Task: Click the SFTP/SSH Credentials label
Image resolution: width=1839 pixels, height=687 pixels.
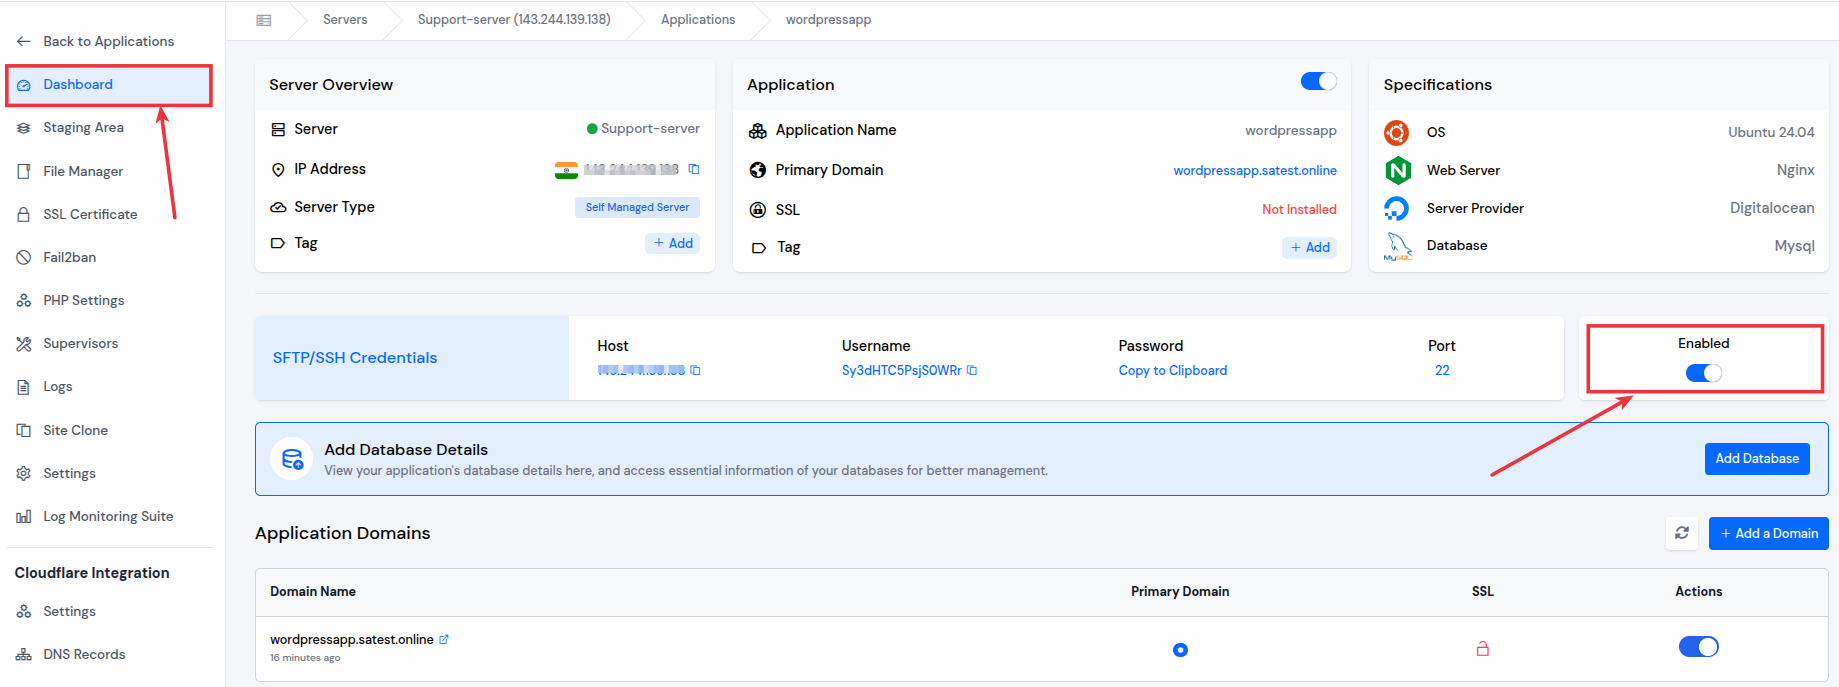Action: click(x=355, y=358)
